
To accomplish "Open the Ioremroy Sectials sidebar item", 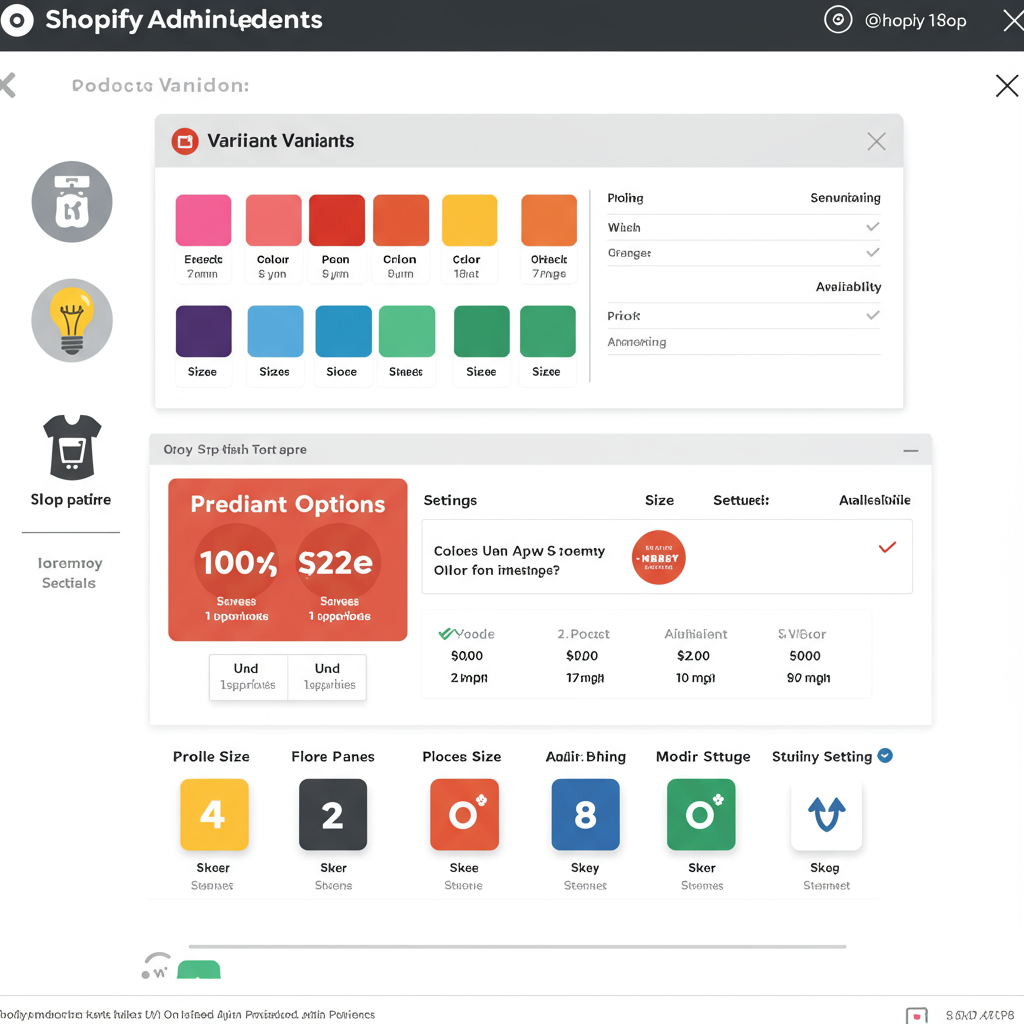I will pyautogui.click(x=70, y=573).
